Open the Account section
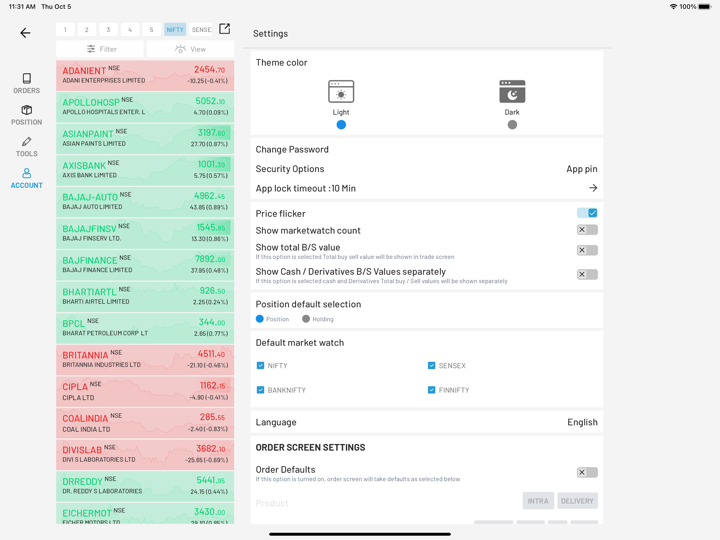The height and width of the screenshot is (540, 720). click(27, 178)
